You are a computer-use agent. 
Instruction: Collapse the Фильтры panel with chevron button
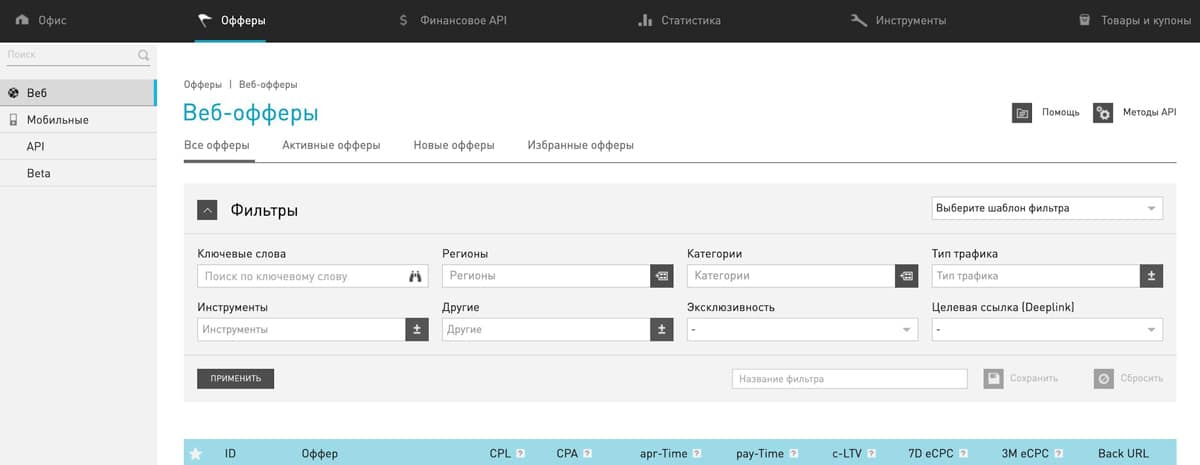(x=207, y=210)
